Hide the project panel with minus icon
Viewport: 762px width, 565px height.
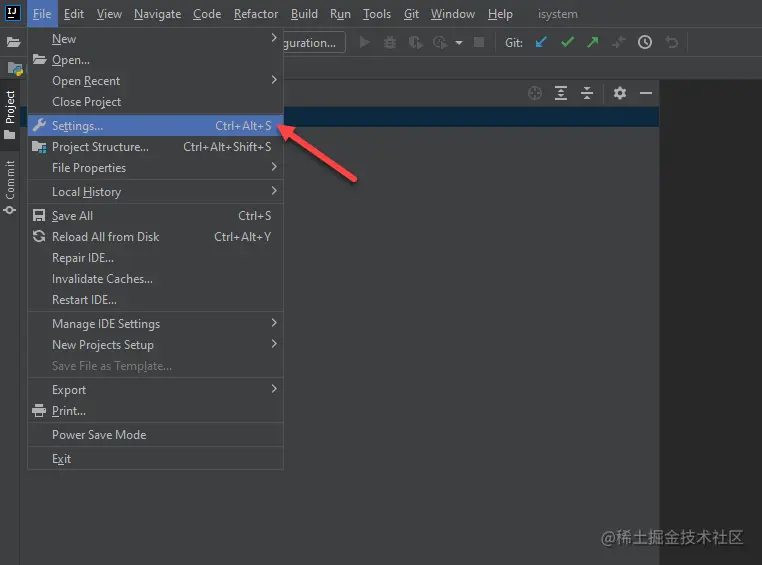[646, 93]
